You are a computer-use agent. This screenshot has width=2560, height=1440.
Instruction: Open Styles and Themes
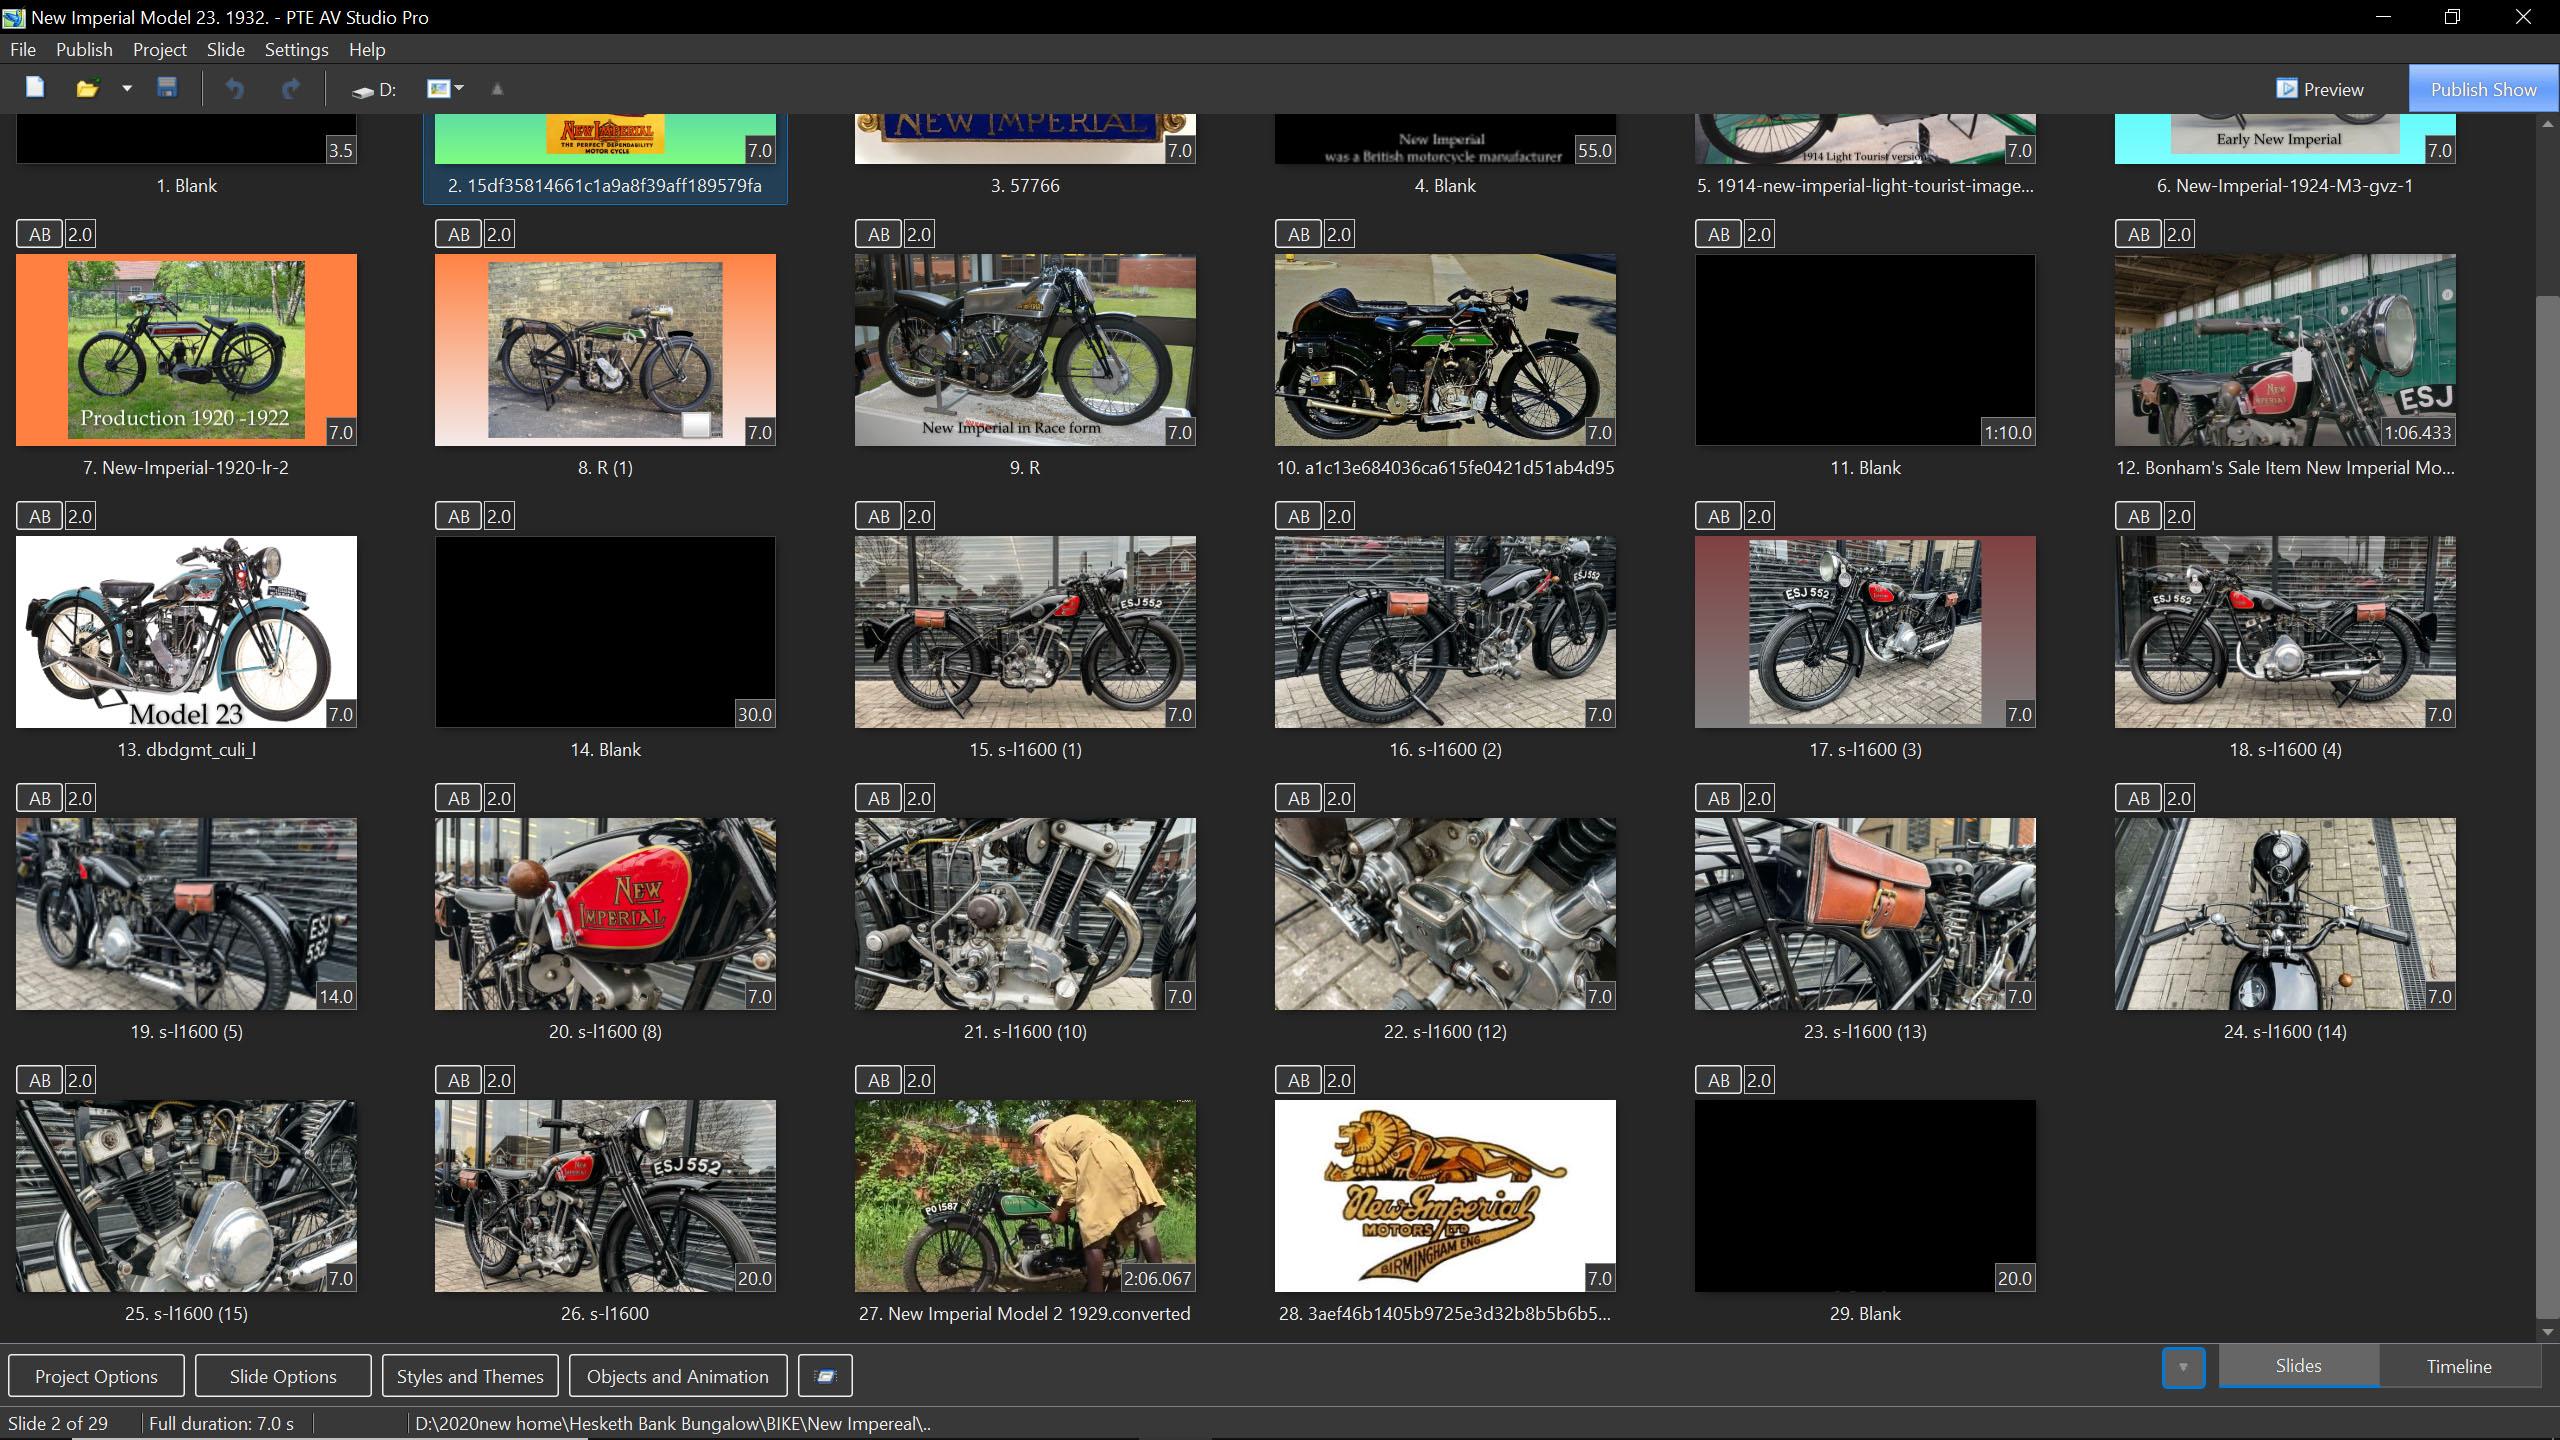470,1376
